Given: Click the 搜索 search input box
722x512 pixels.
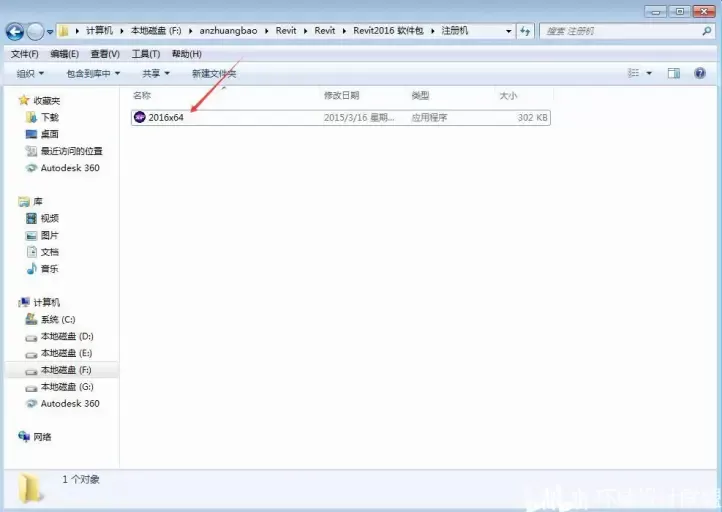Looking at the screenshot, I should 622,31.
